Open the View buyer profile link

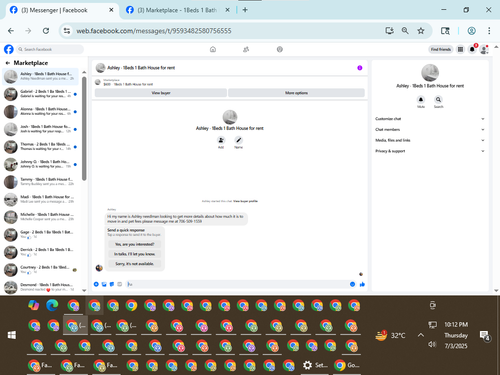coord(245,201)
